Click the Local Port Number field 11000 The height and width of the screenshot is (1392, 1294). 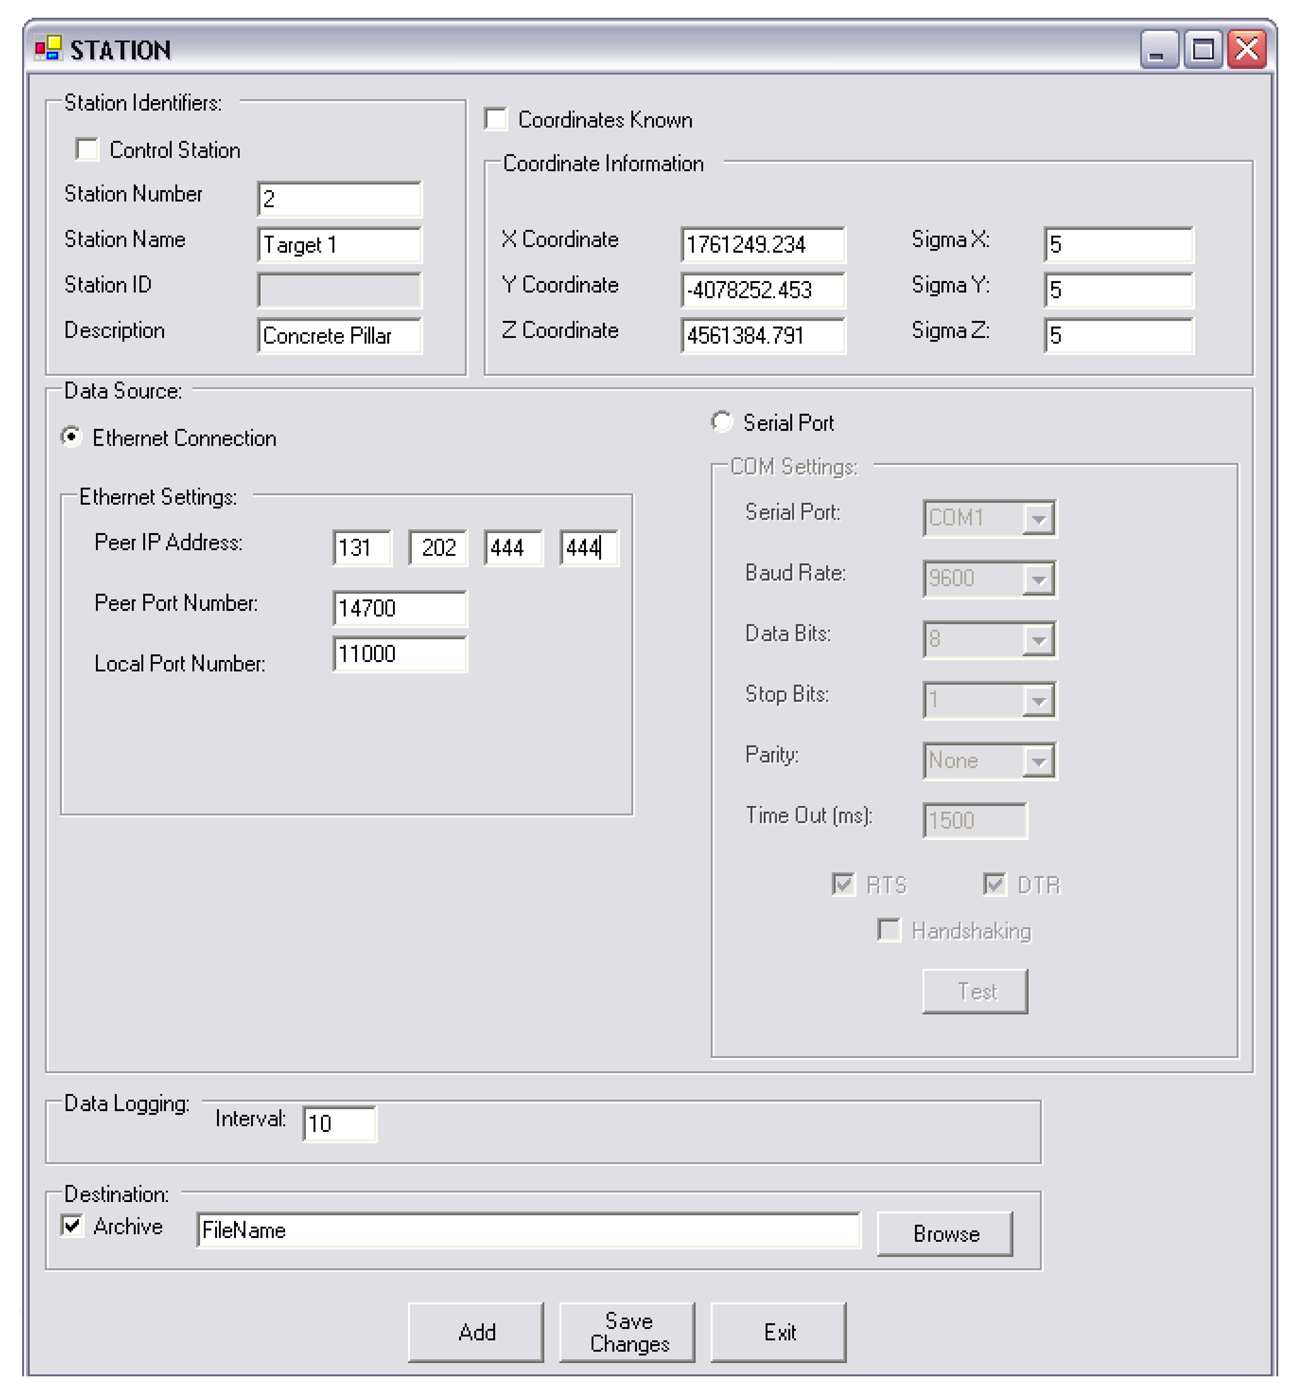(400, 654)
